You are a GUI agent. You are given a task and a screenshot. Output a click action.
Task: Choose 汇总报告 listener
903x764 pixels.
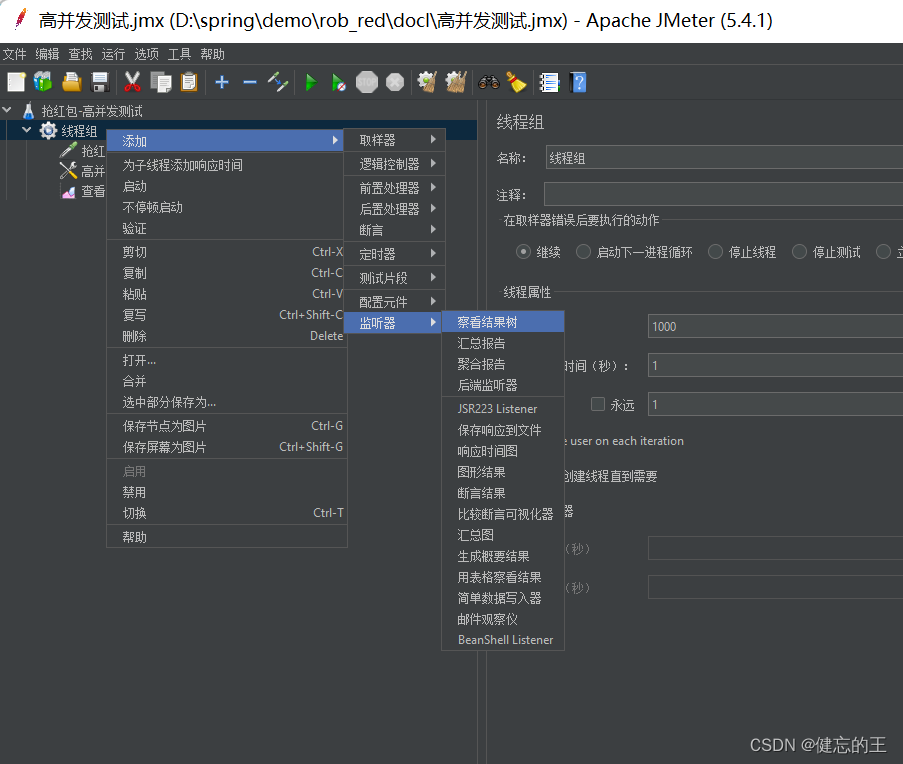pyautogui.click(x=503, y=343)
